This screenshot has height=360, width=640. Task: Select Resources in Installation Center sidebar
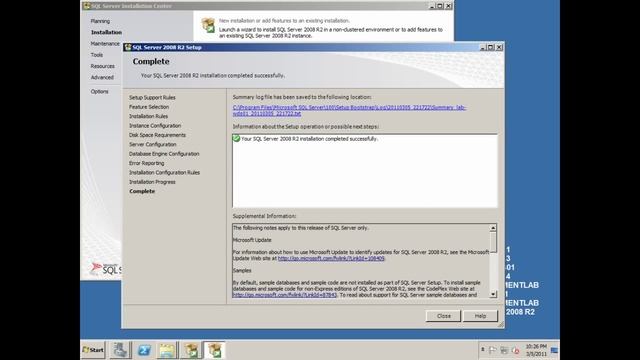click(x=102, y=66)
